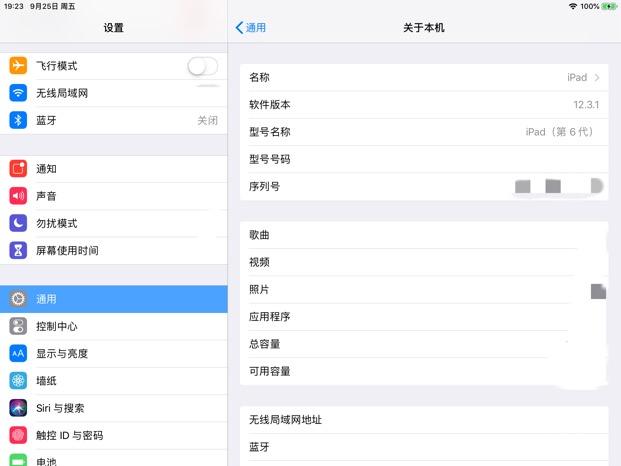Viewport: 621px width, 466px height.
Task: Tap the Bluetooth icon in sidebar
Action: click(18, 120)
